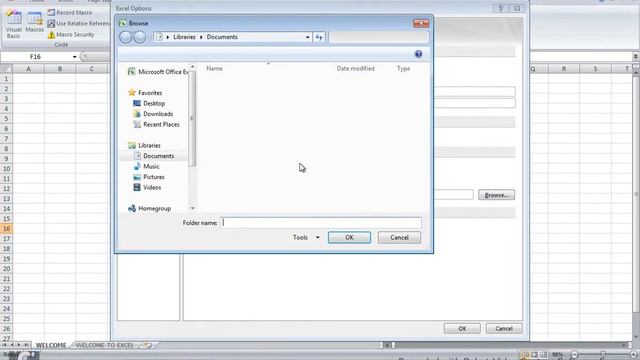
Task: Select Libraries in navigation pane
Action: [x=144, y=145]
